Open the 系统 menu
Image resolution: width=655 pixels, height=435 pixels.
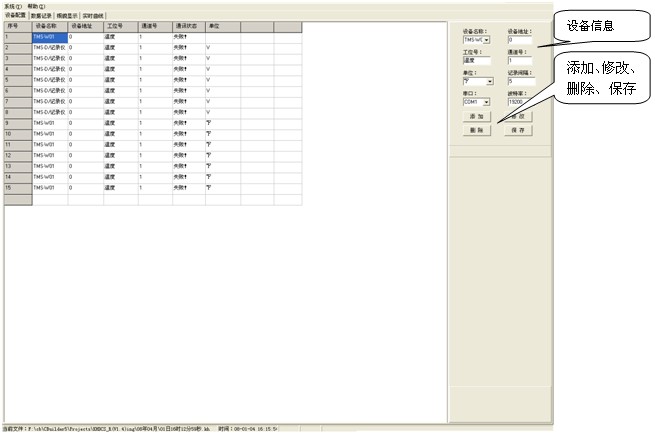(12, 6)
